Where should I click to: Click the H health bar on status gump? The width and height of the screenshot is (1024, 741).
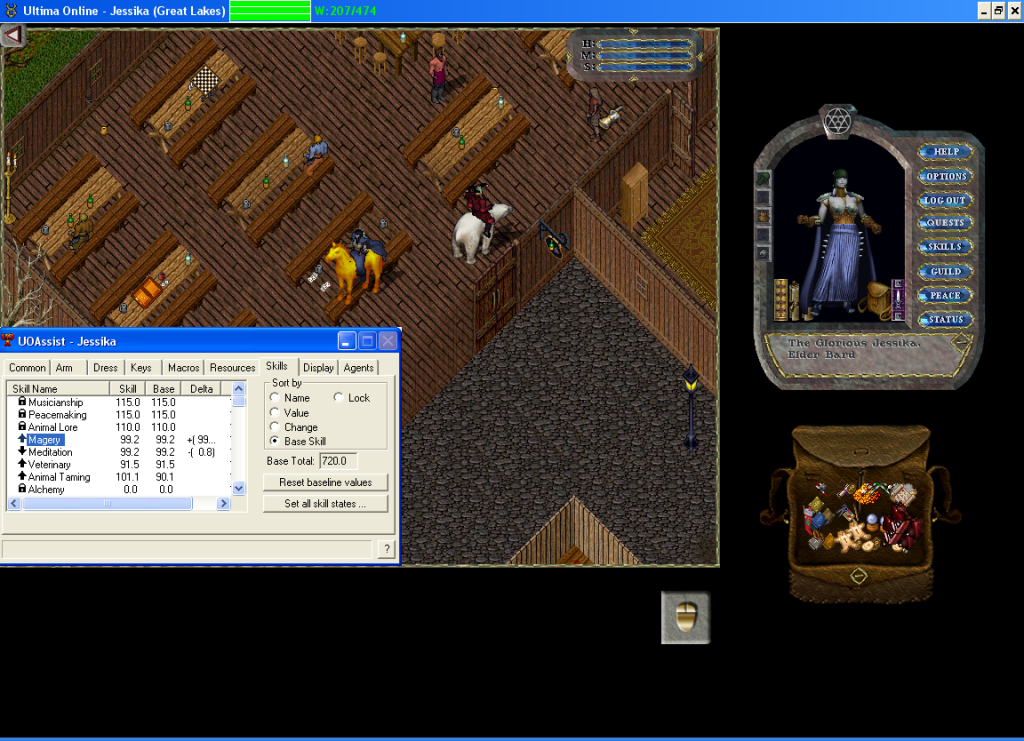[645, 44]
